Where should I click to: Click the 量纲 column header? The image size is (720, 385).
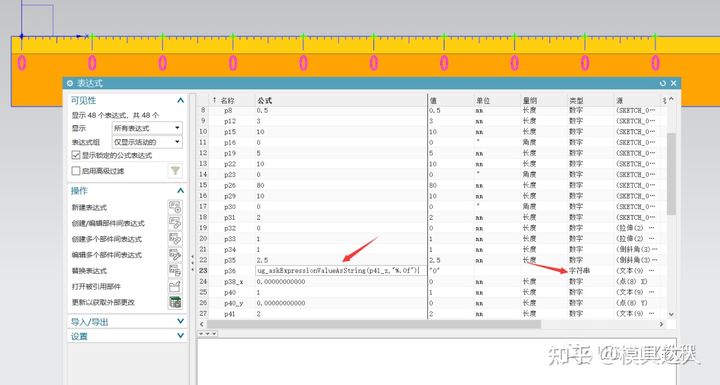[529, 100]
